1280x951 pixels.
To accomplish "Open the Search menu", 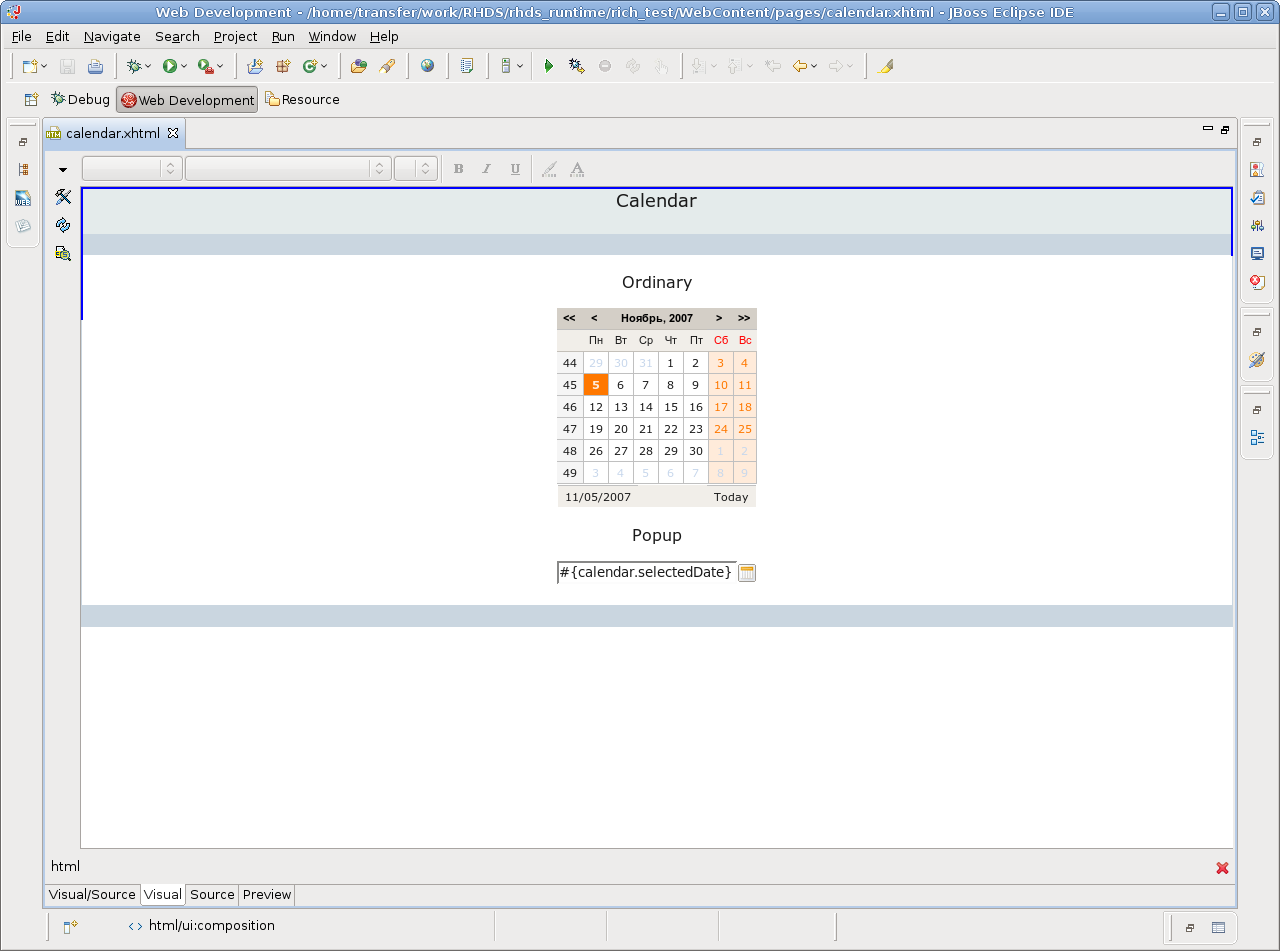I will [x=177, y=36].
